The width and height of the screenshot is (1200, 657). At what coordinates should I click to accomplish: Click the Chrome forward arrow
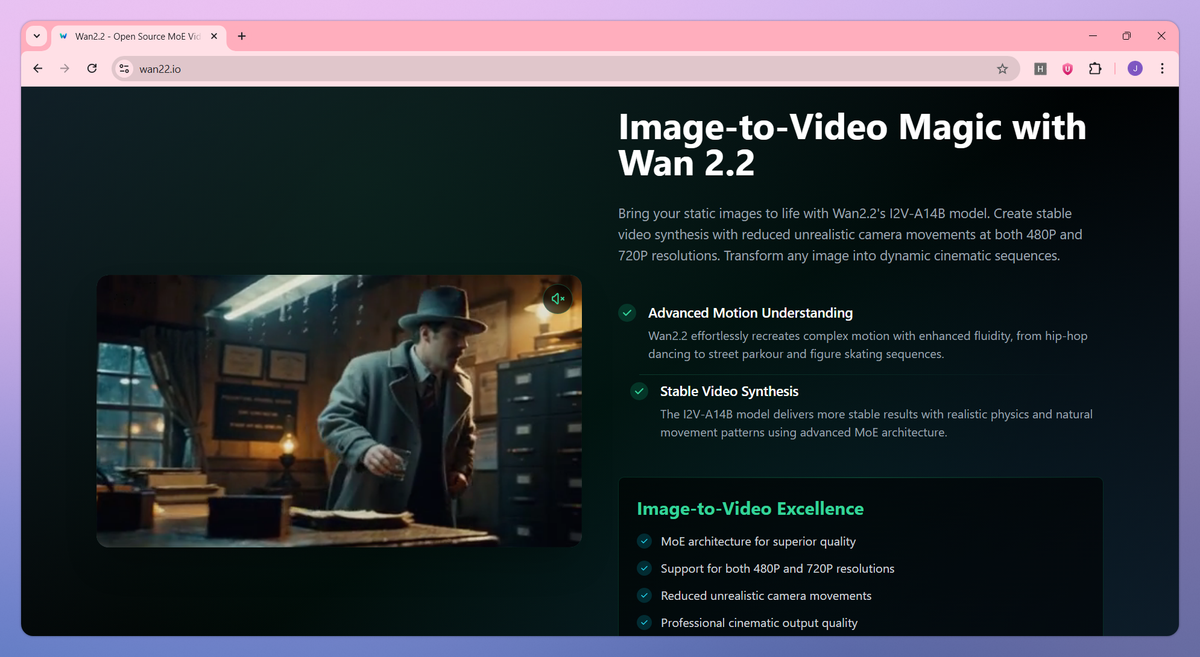65,69
